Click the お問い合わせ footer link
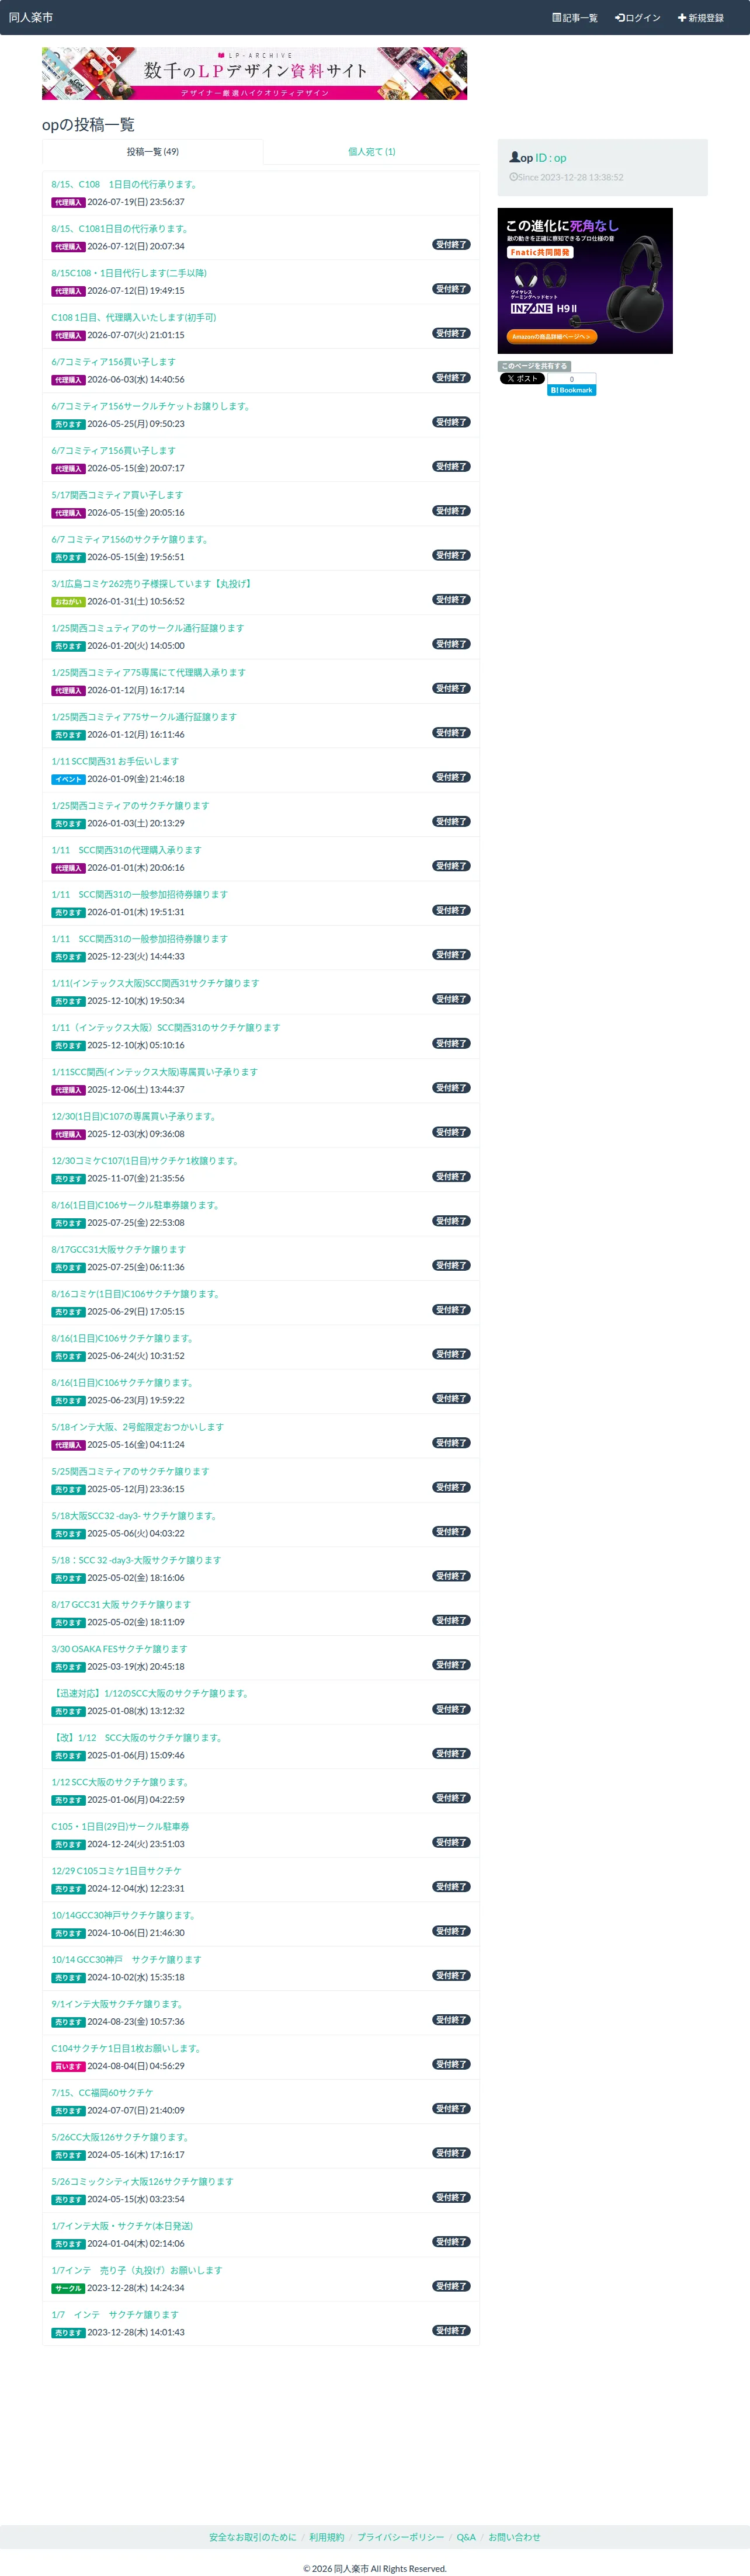 click(514, 2537)
